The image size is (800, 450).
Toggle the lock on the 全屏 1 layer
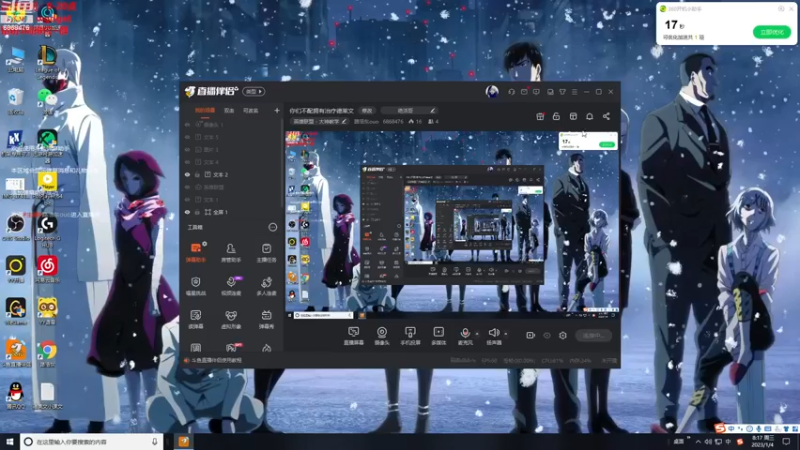(x=197, y=212)
